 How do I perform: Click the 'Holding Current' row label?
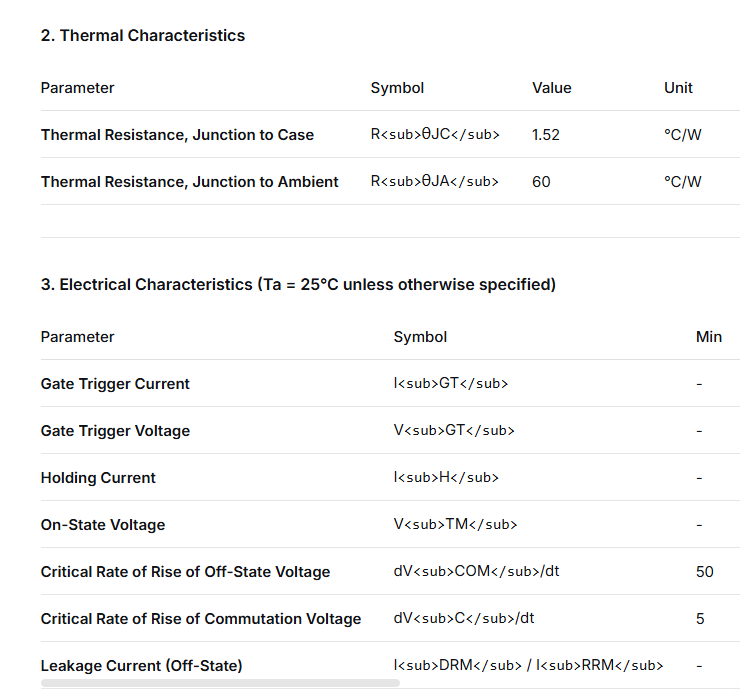pos(98,478)
